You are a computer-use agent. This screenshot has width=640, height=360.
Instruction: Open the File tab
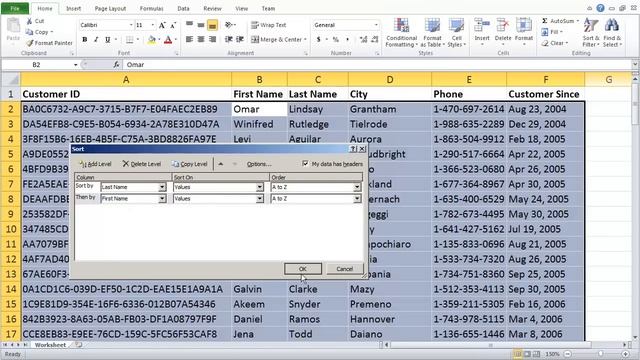click(15, 9)
